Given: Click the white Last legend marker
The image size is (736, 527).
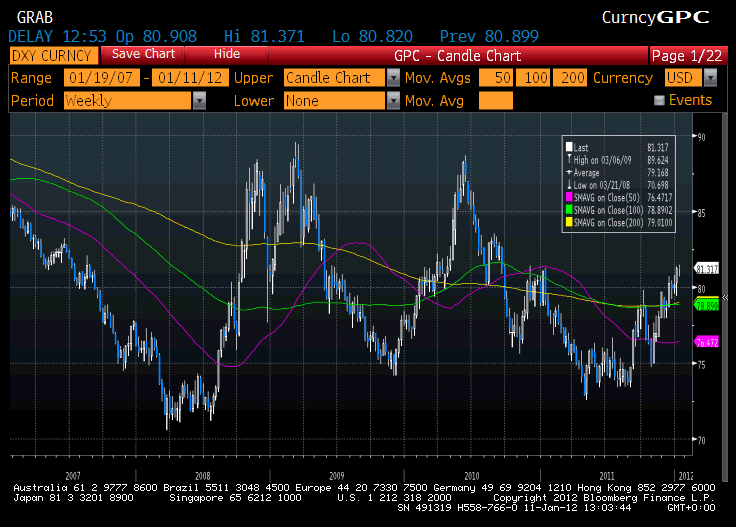Looking at the screenshot, I should (569, 147).
